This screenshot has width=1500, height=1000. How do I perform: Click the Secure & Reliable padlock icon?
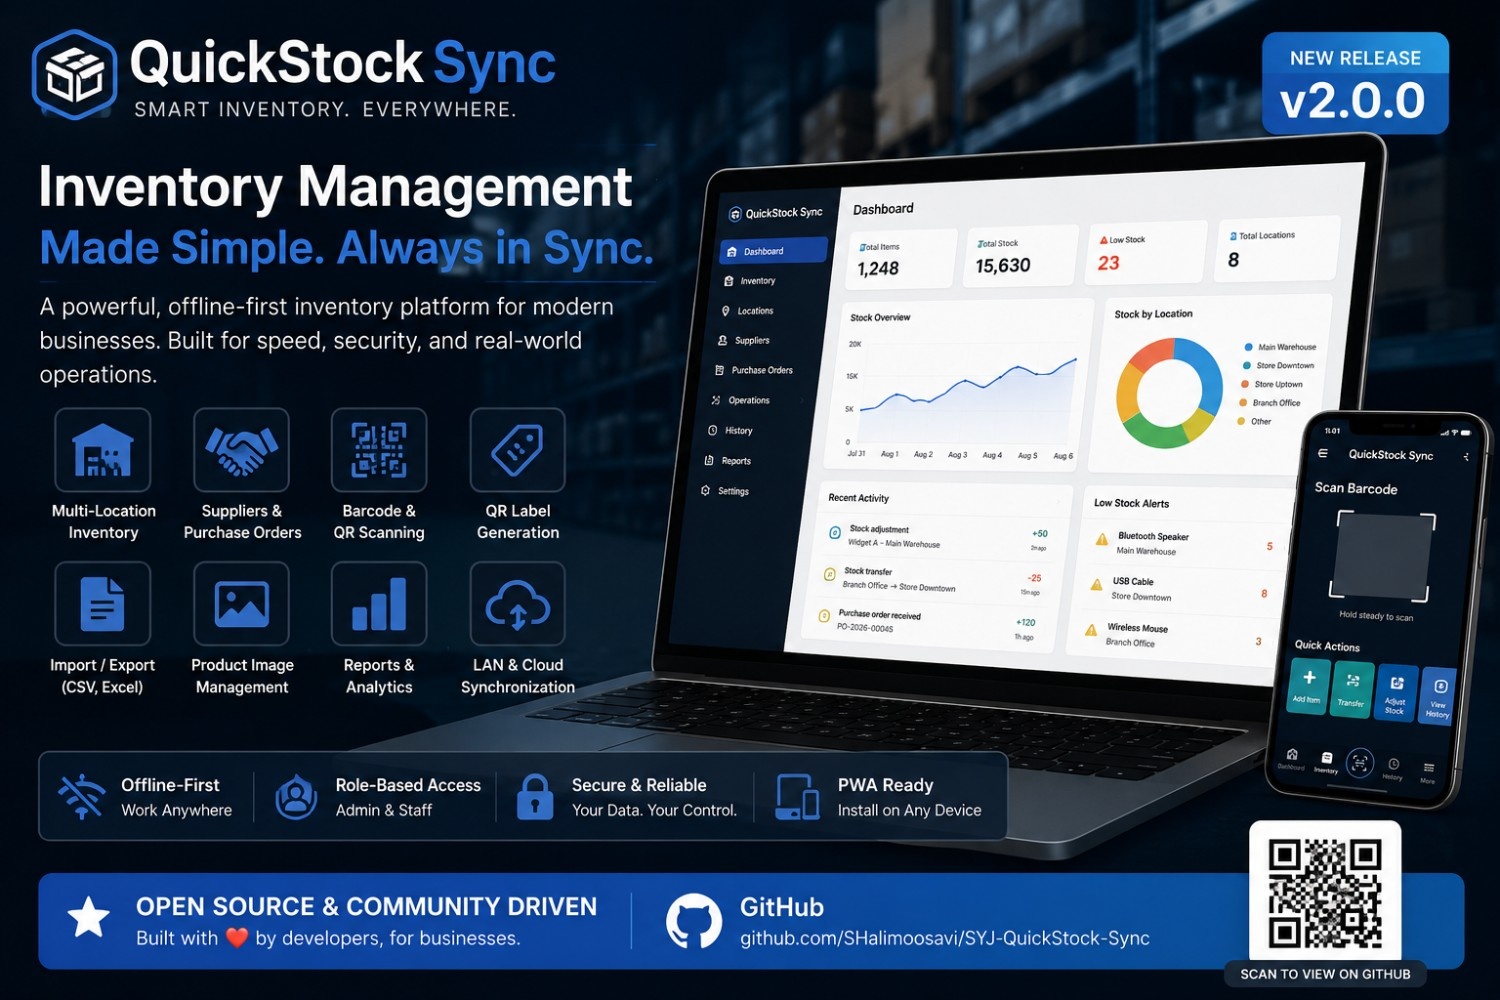point(535,797)
